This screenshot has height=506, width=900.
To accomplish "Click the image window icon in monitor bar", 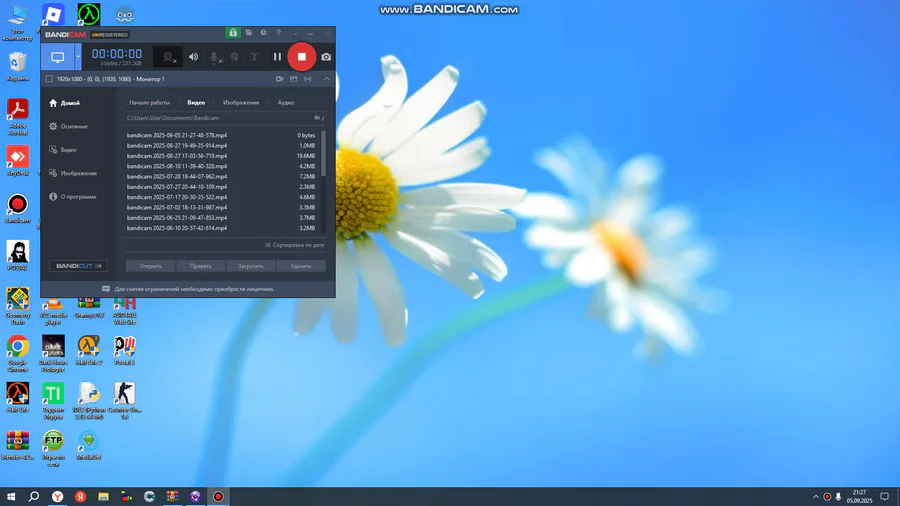I will pyautogui.click(x=293, y=79).
